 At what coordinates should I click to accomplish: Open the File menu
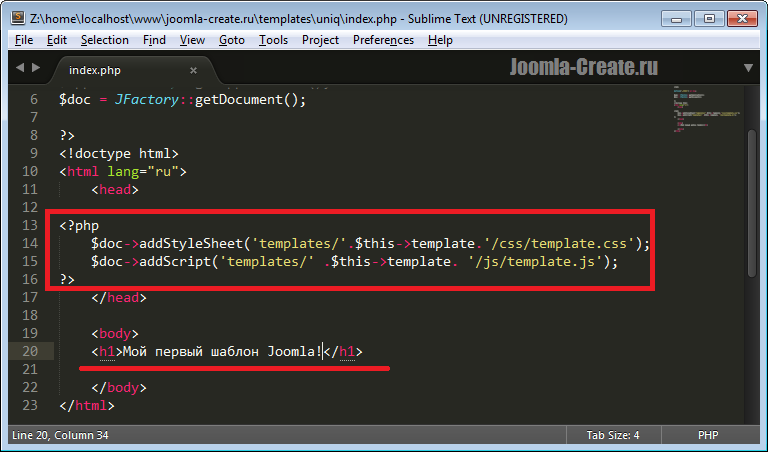[24, 40]
